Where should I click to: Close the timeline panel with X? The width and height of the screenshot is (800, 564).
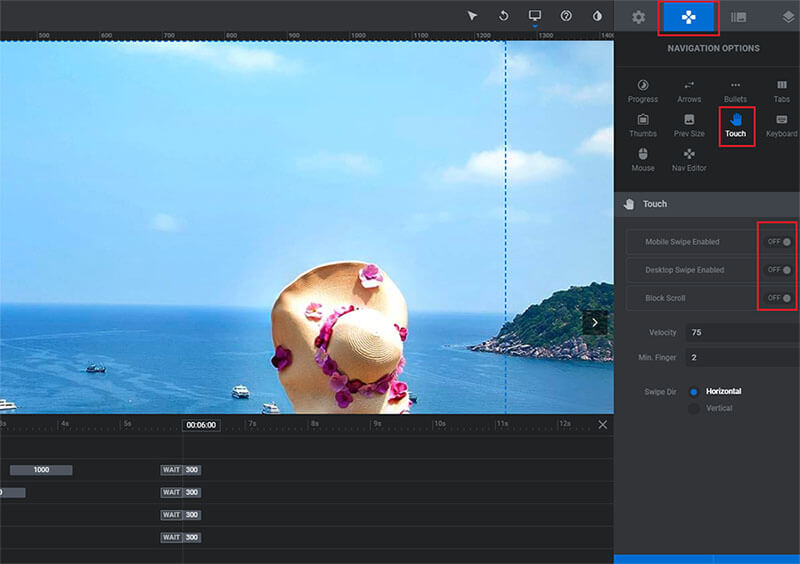602,425
